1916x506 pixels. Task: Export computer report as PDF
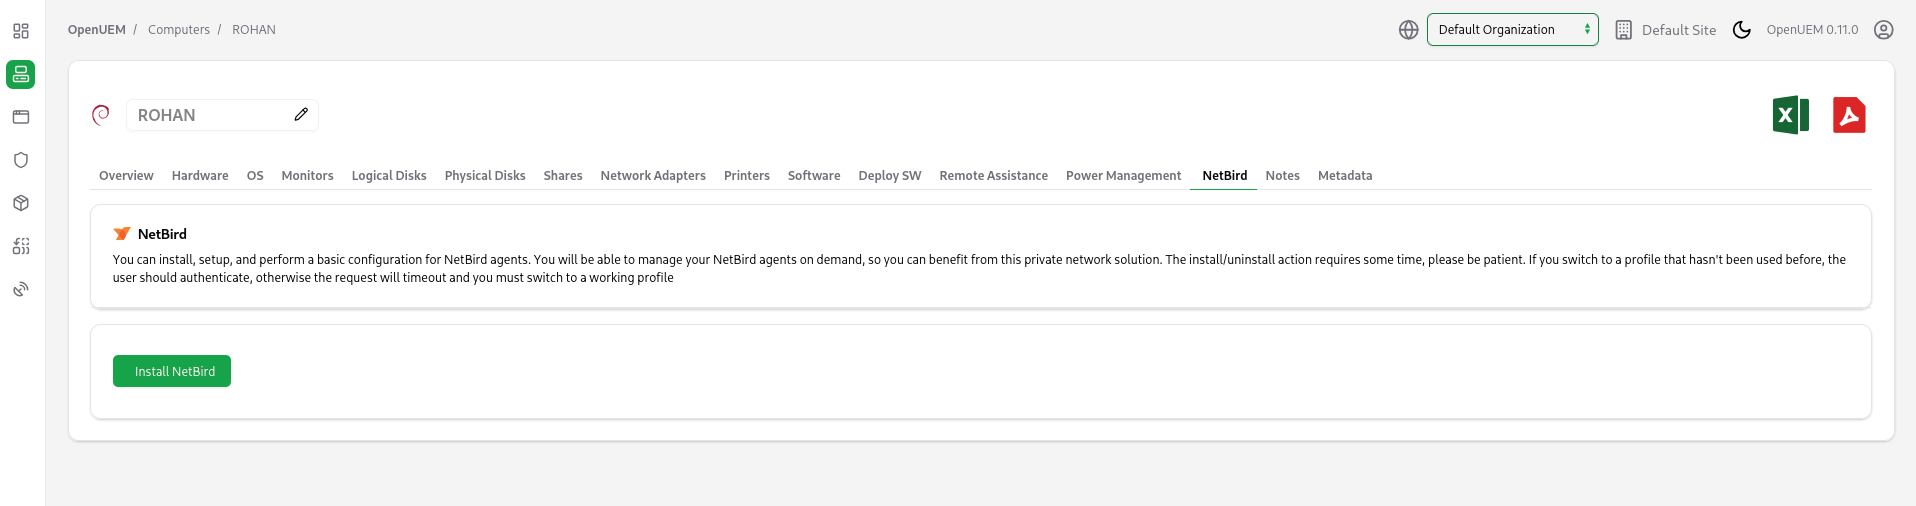pyautogui.click(x=1849, y=115)
